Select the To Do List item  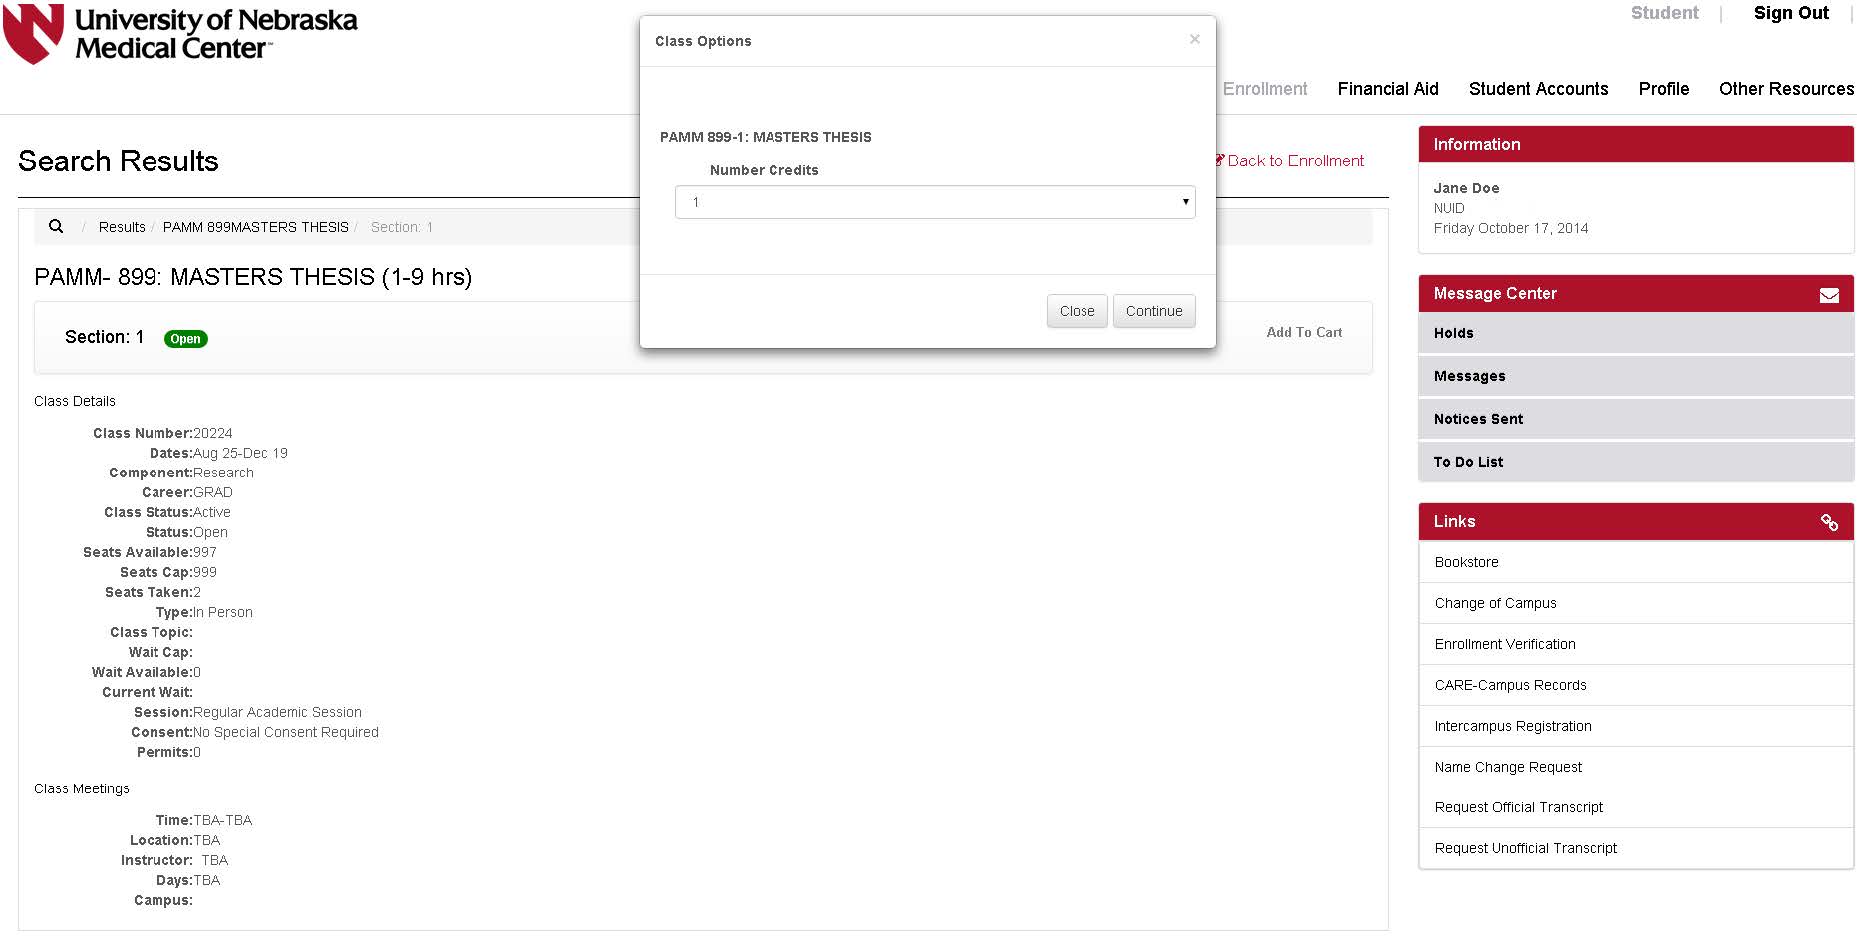point(1468,462)
